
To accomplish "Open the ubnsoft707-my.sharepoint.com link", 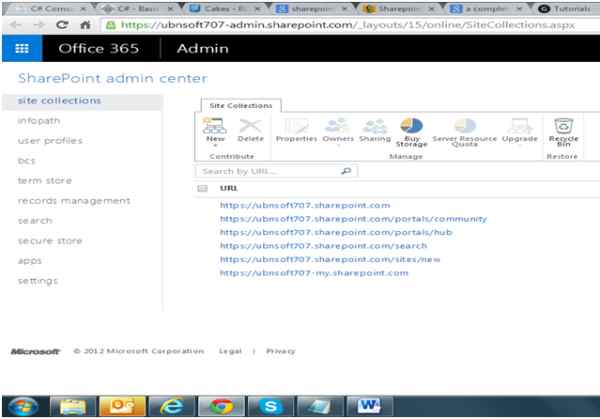I will [314, 273].
